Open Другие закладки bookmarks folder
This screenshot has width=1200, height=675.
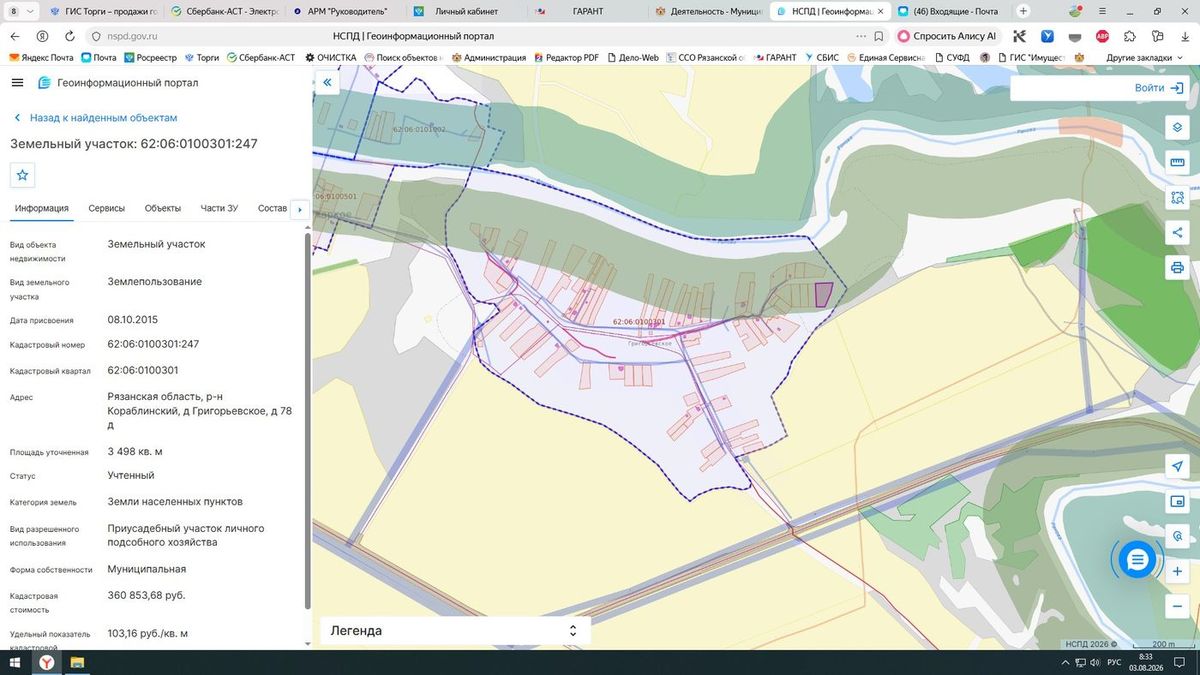(1145, 57)
